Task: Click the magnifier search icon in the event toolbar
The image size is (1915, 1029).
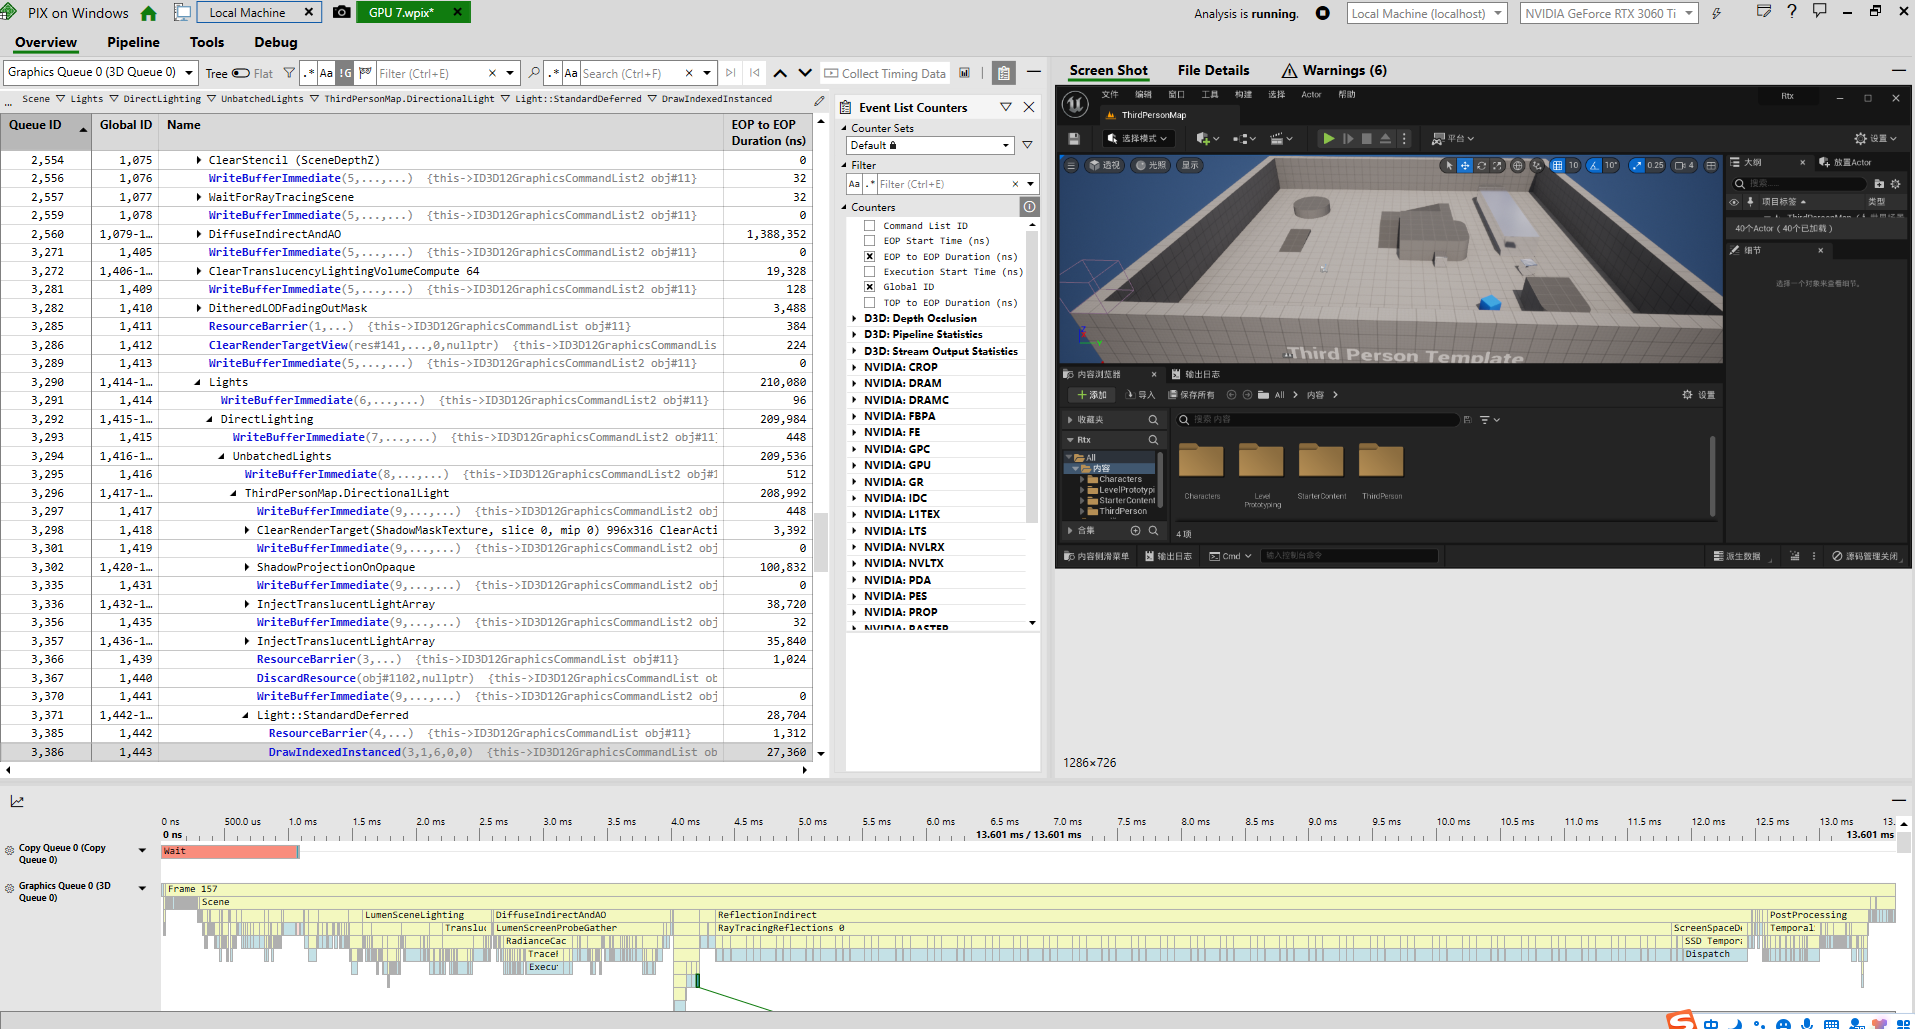Action: click(x=534, y=73)
